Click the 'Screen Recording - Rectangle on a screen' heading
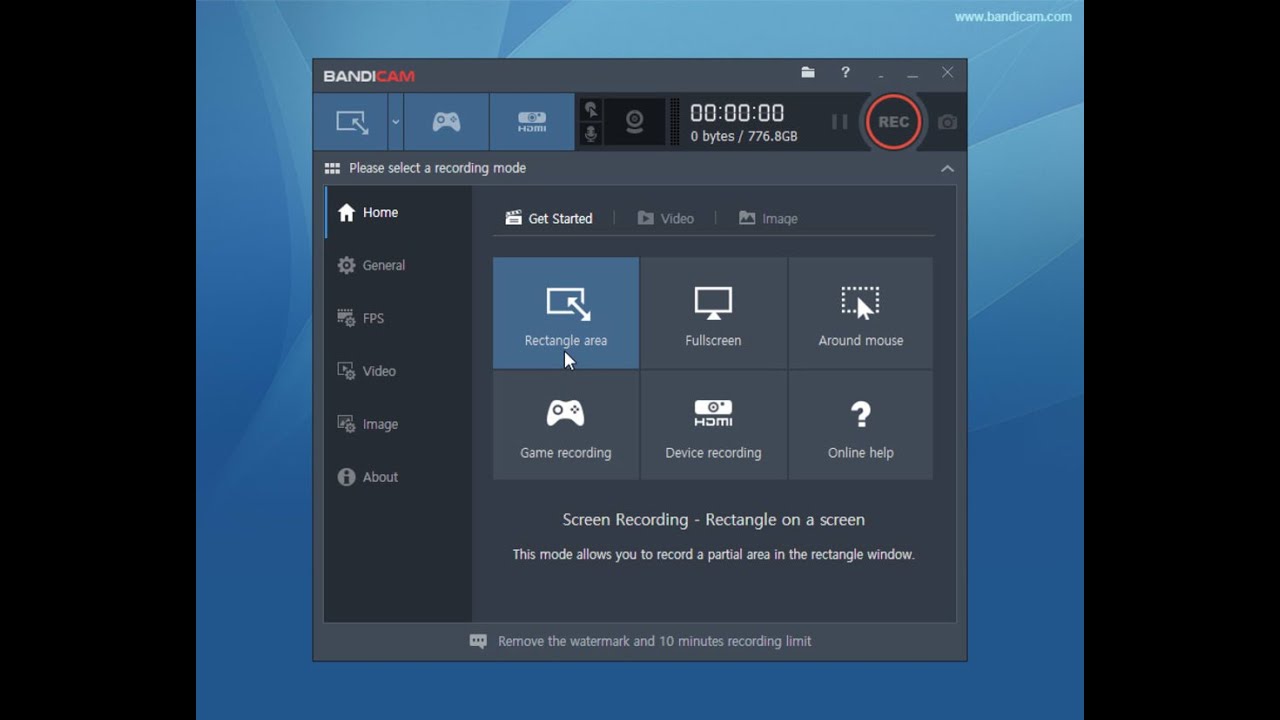Viewport: 1280px width, 720px height. 714,519
